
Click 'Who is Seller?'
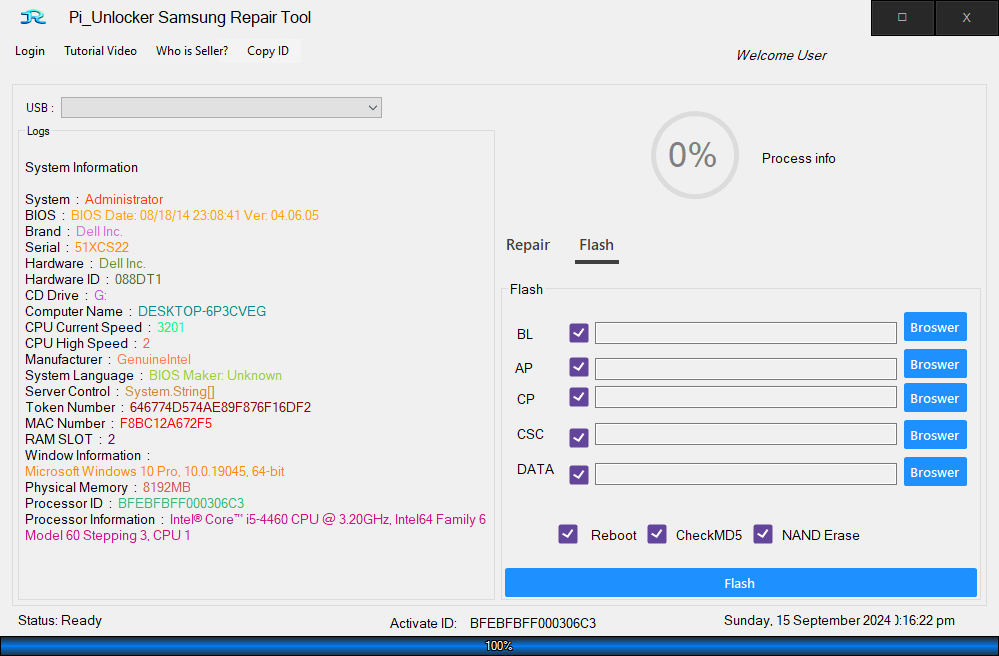[191, 50]
